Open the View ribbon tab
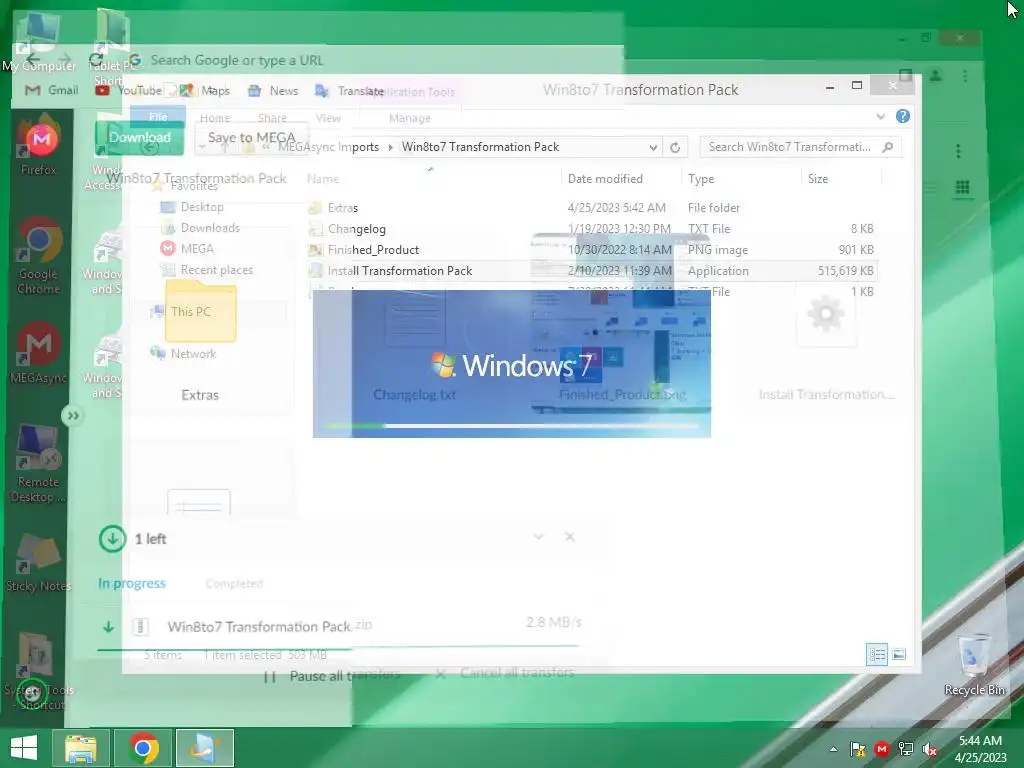1024x768 pixels. click(328, 118)
